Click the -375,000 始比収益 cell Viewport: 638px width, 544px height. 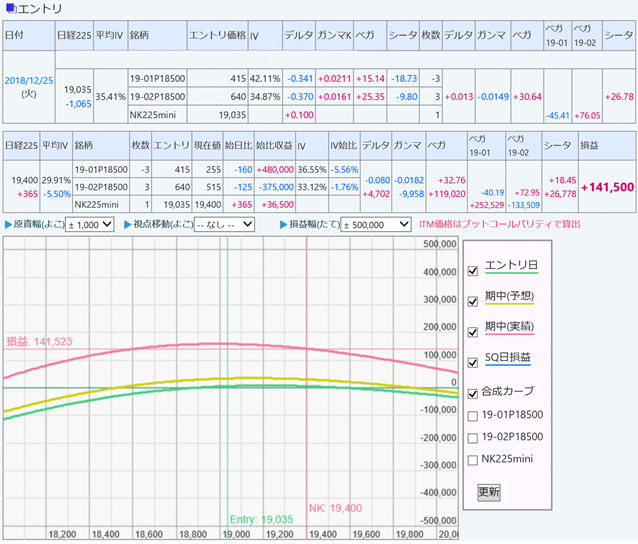click(276, 187)
